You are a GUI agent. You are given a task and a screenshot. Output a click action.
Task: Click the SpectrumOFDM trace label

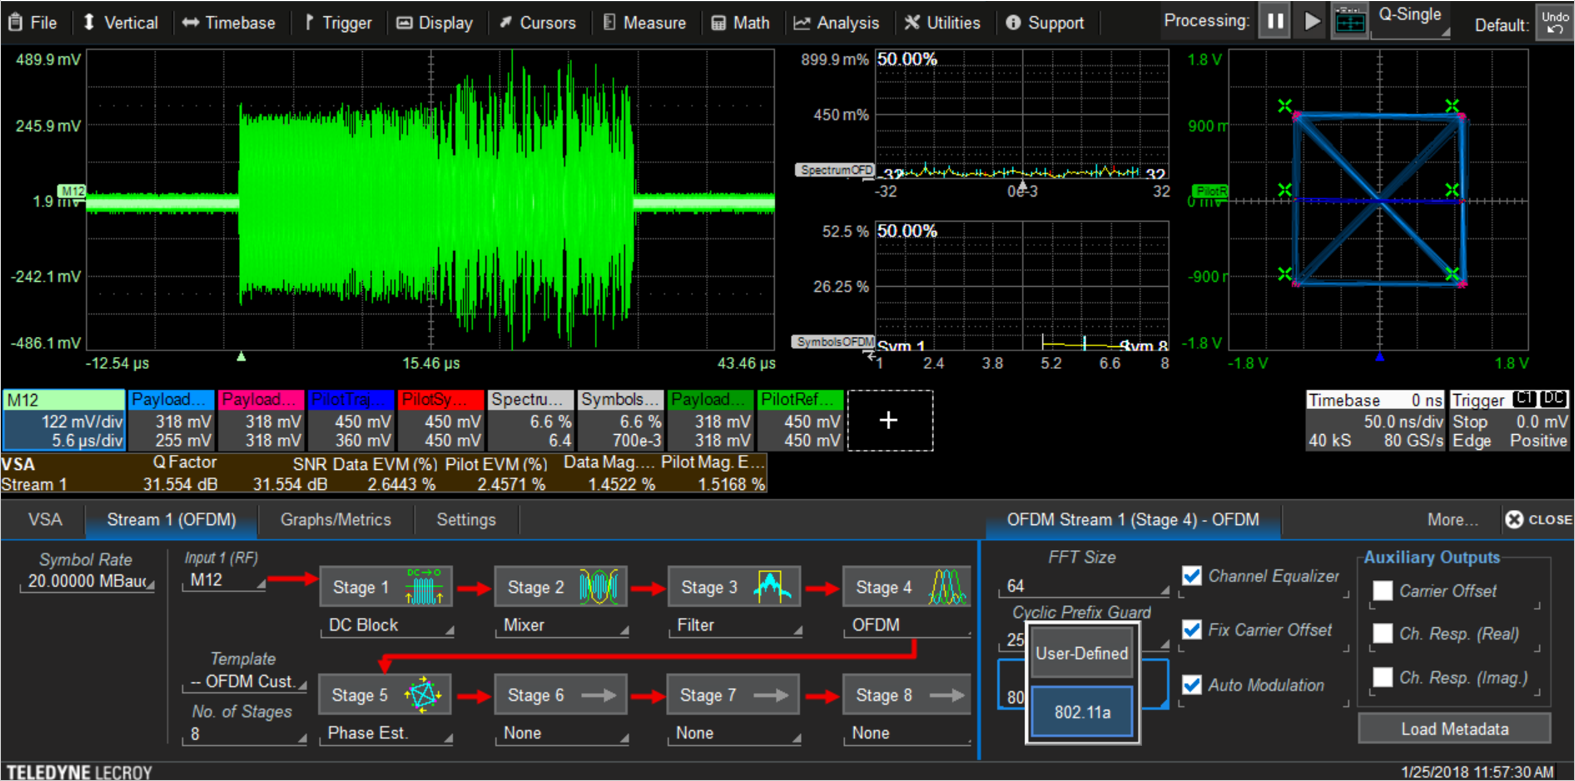(835, 170)
